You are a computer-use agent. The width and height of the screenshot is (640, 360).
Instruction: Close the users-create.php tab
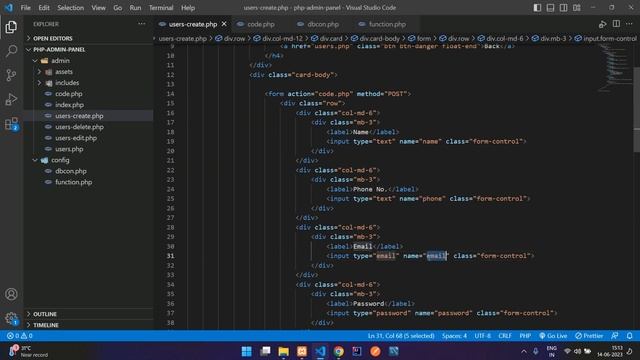coord(224,24)
